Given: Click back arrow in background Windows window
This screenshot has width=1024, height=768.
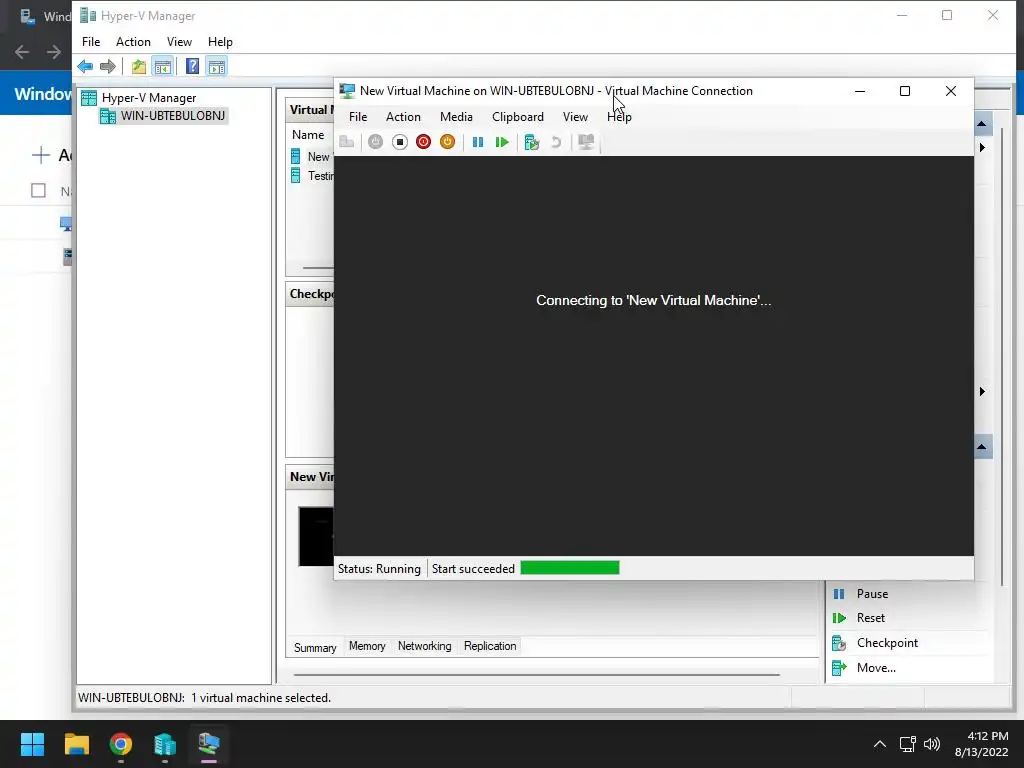Looking at the screenshot, I should (x=22, y=52).
